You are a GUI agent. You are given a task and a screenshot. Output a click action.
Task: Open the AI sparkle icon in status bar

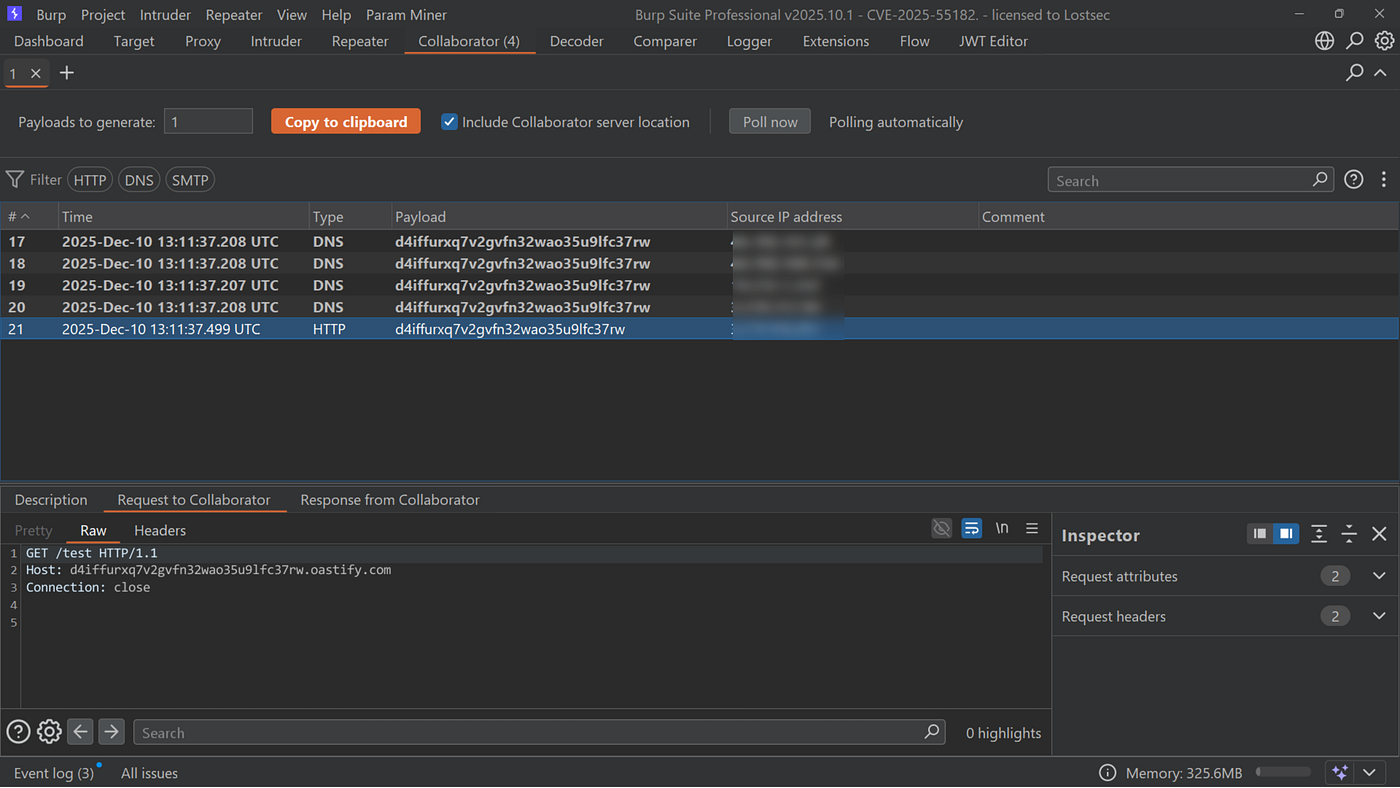tap(1340, 773)
